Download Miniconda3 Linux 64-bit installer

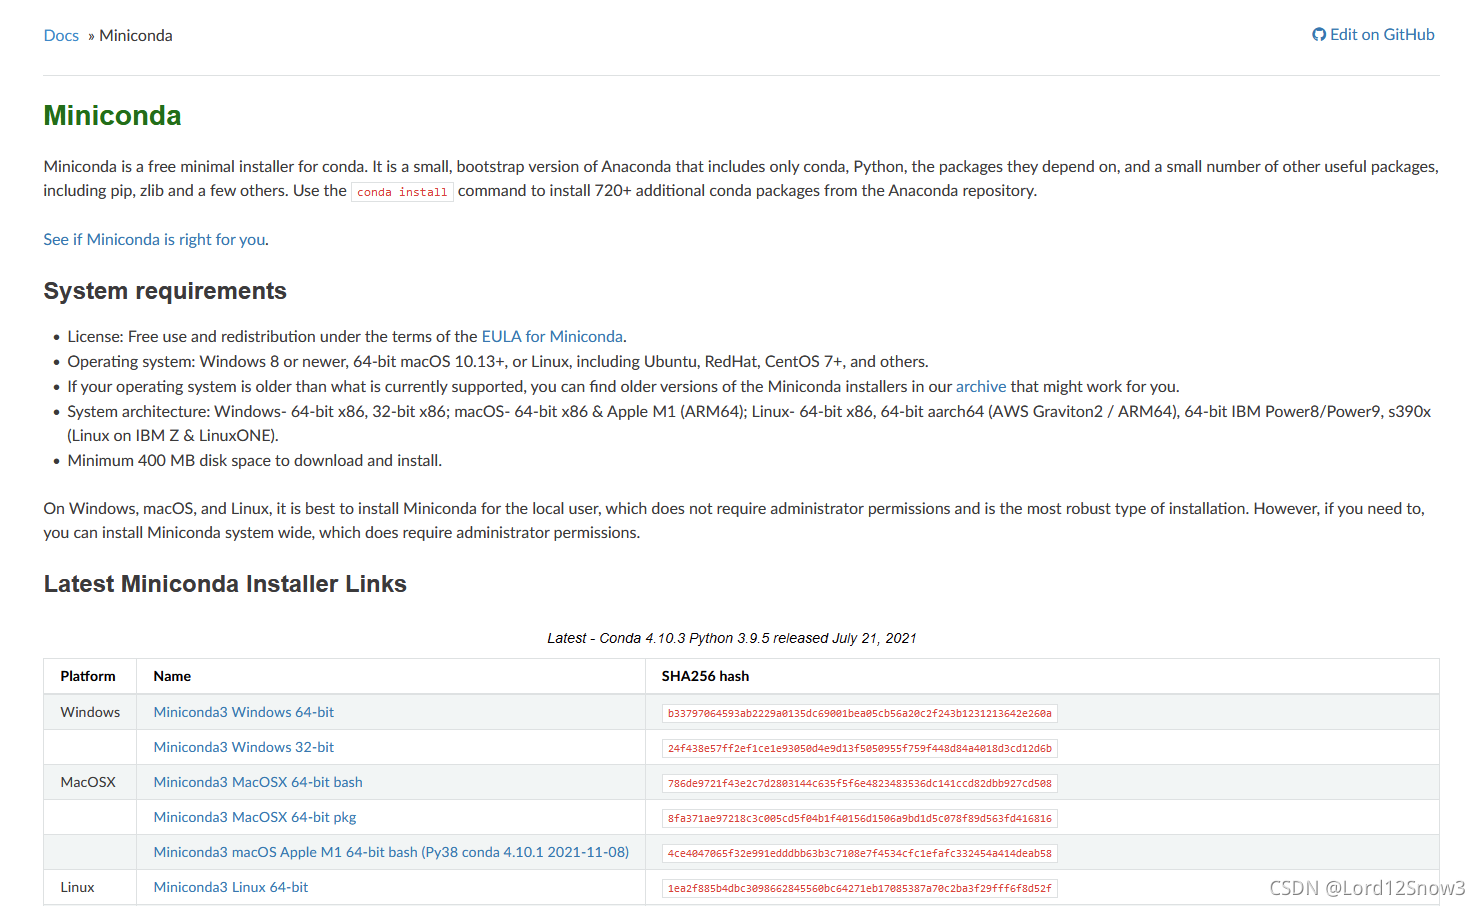point(231,887)
